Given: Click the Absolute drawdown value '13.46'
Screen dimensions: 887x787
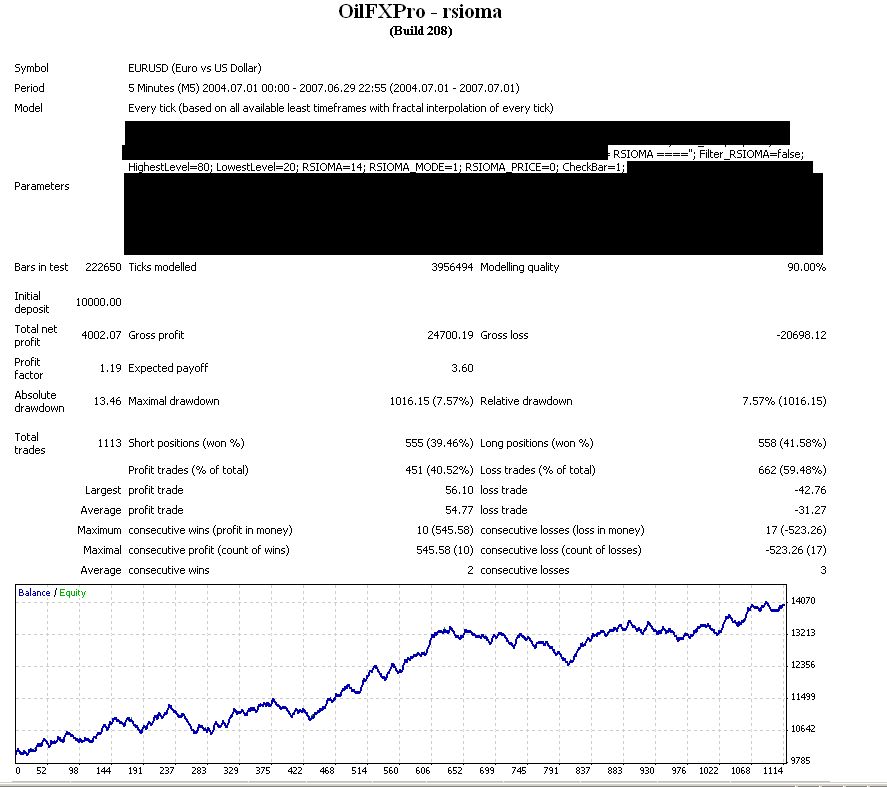Looking at the screenshot, I should click(107, 401).
